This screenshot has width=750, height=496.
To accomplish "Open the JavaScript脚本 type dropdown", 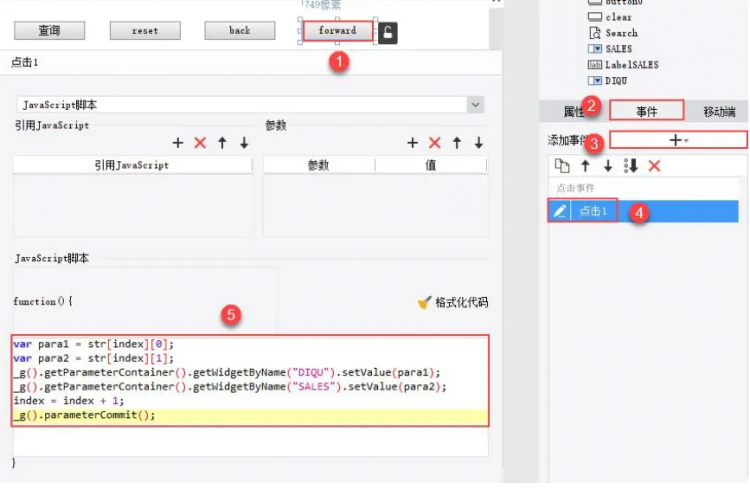I will (x=475, y=105).
